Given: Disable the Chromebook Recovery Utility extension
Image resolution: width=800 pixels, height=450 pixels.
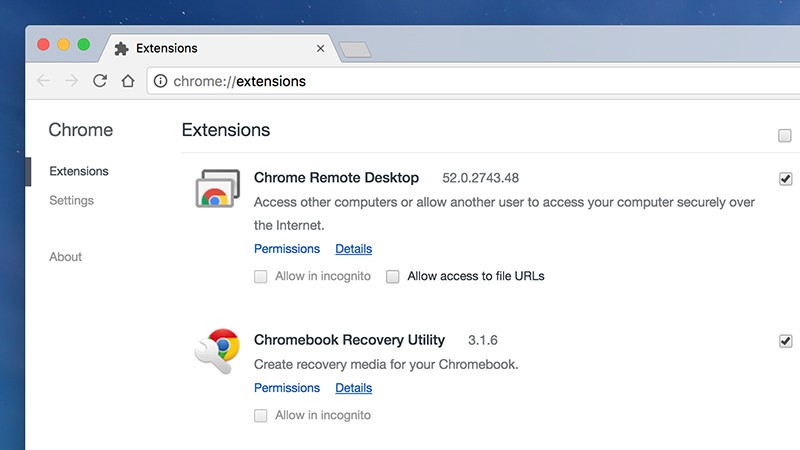Looking at the screenshot, I should point(785,341).
